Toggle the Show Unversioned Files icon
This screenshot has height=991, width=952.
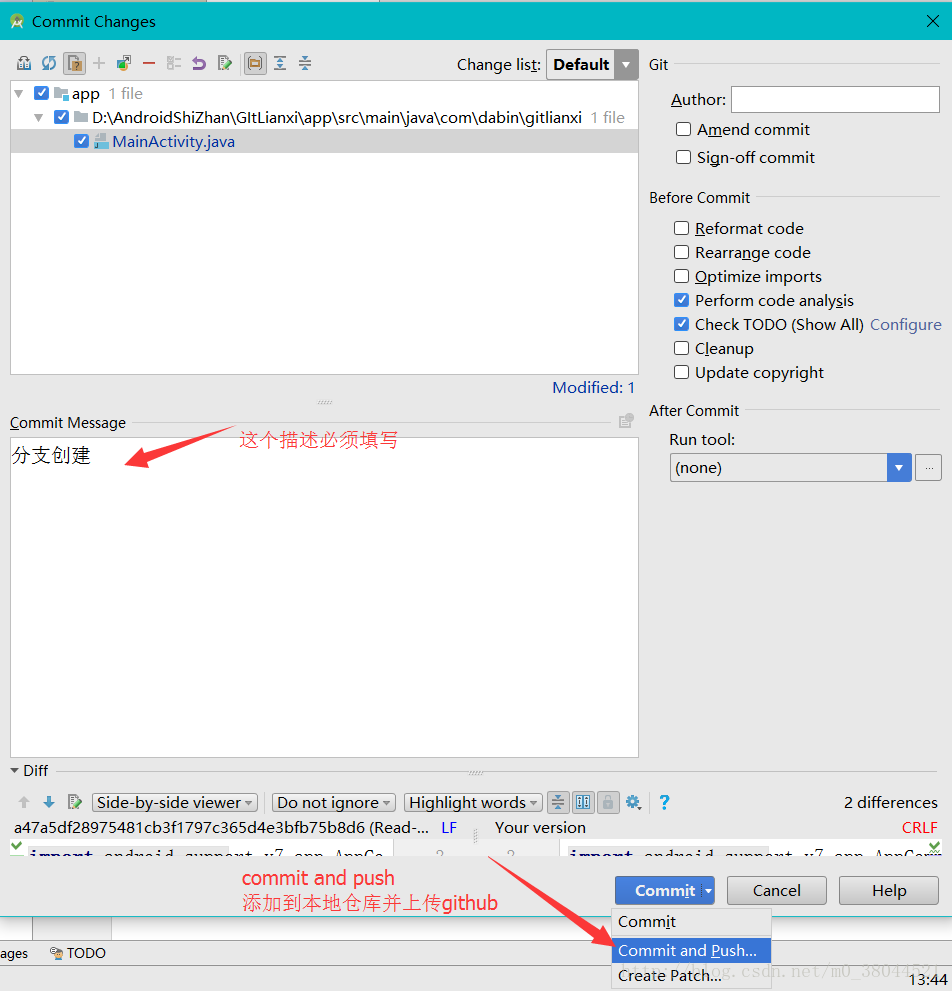(x=75, y=63)
